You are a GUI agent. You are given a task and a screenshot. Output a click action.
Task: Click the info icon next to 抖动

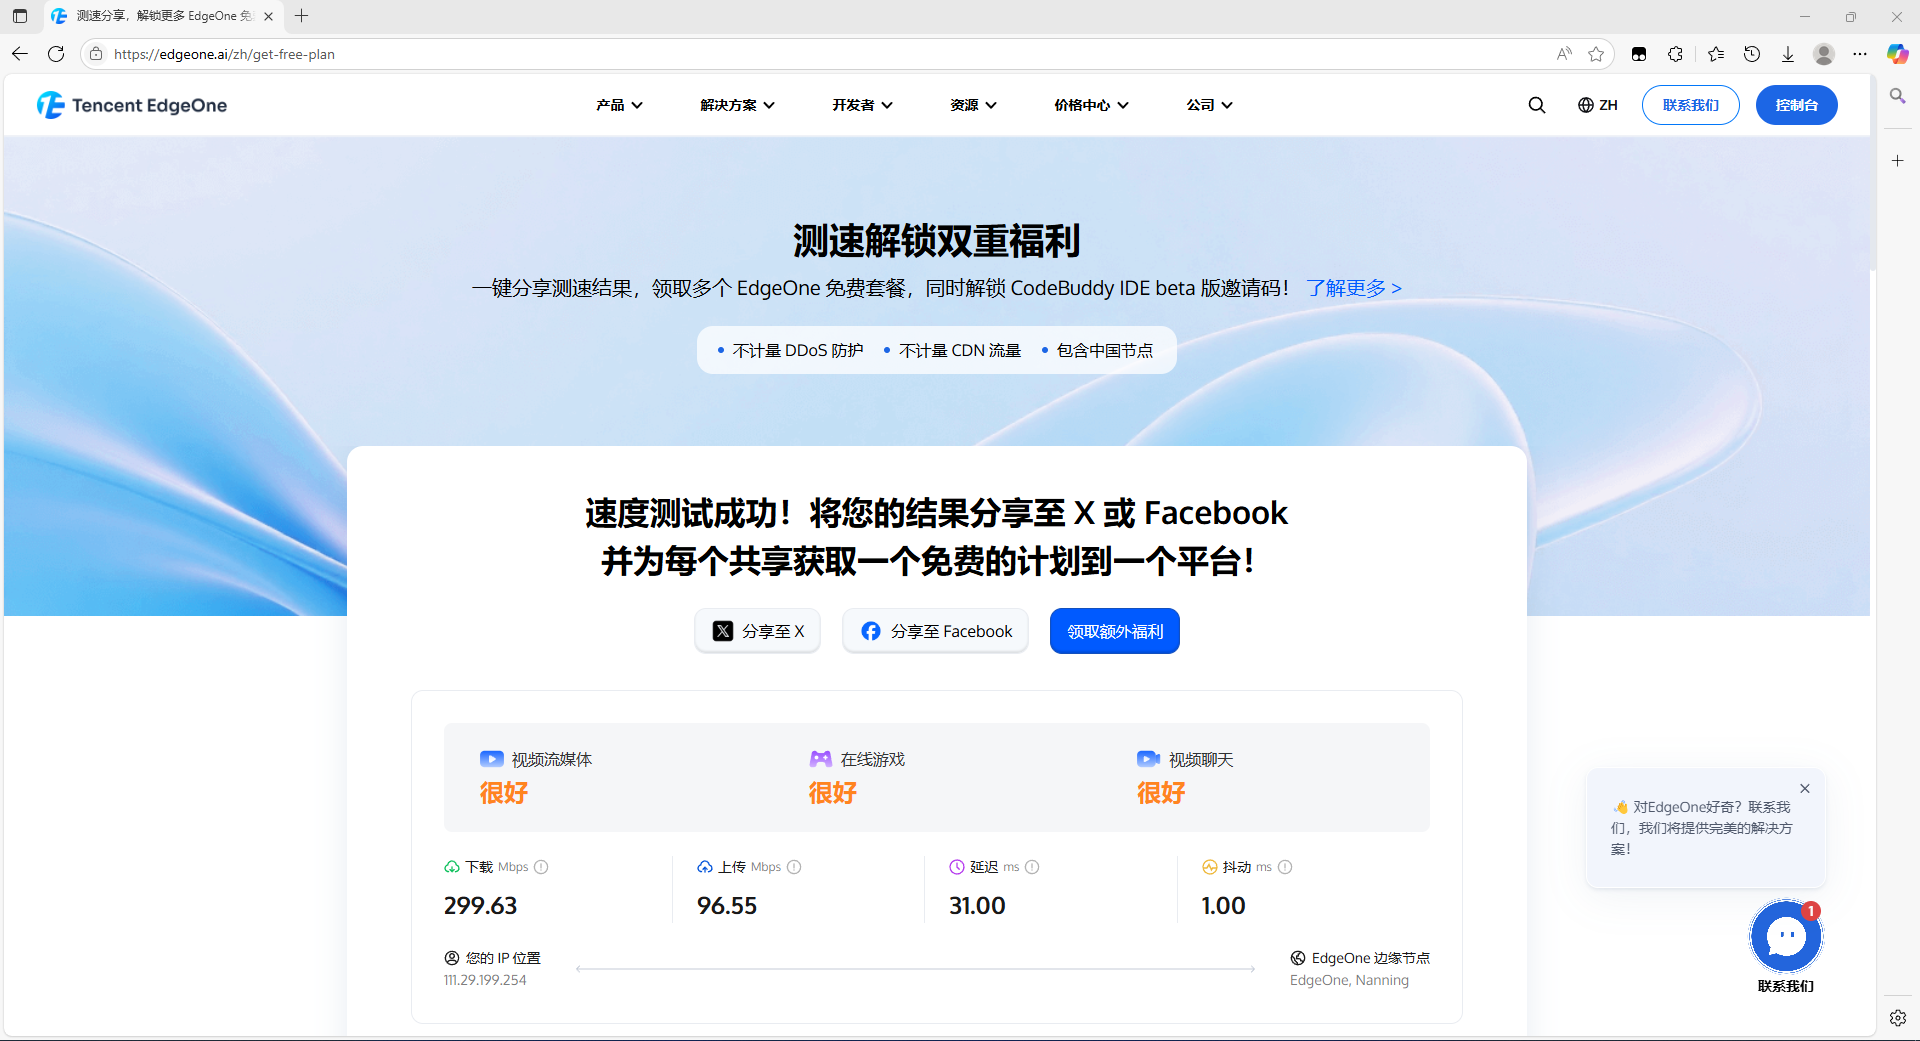(x=1285, y=867)
